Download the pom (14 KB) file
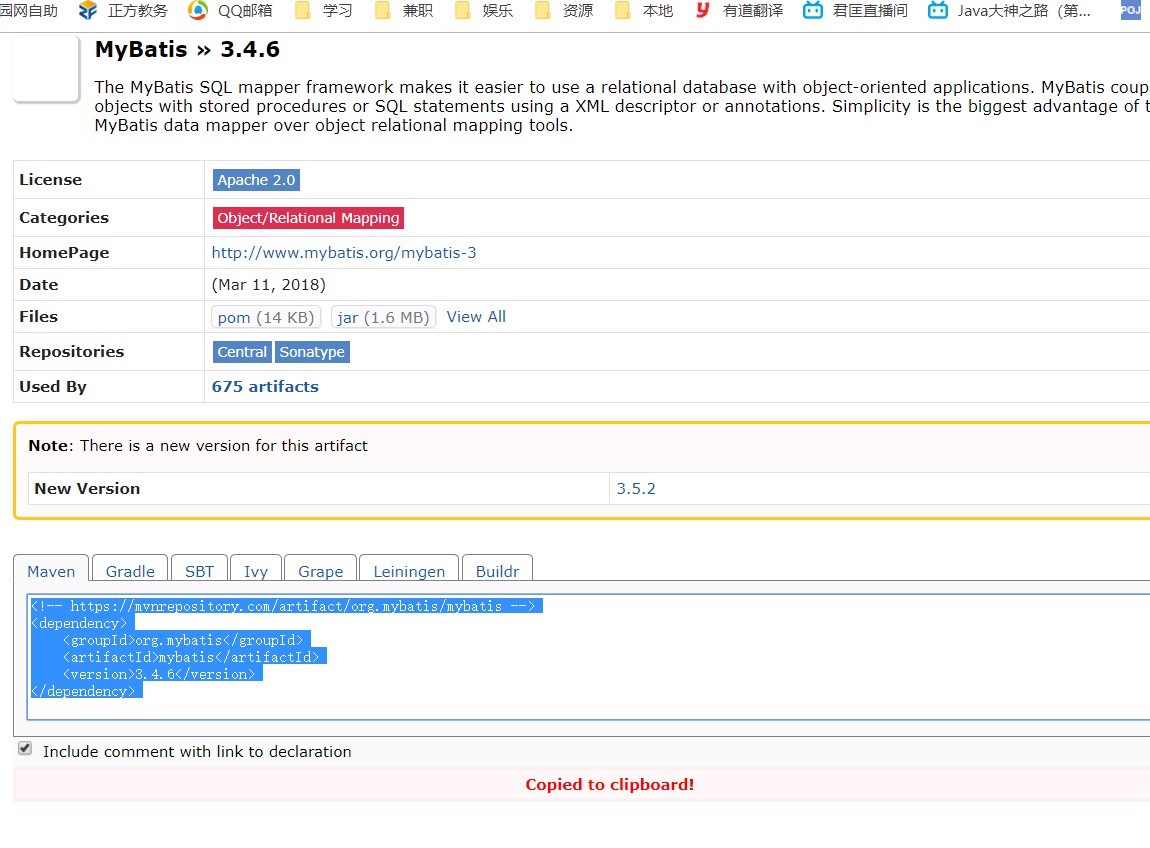 pos(265,318)
